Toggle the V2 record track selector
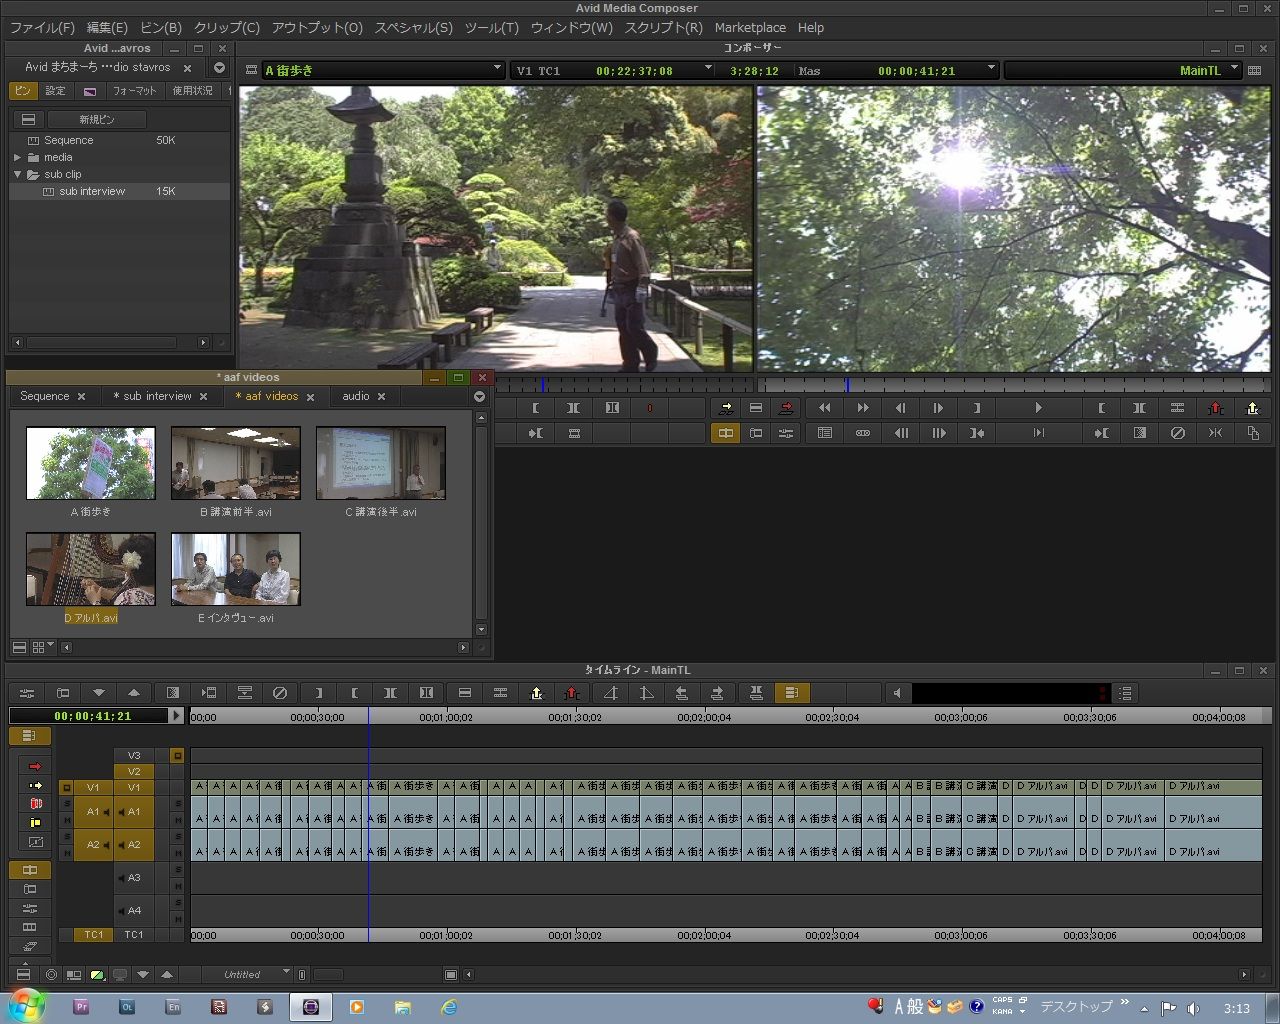 tap(133, 771)
